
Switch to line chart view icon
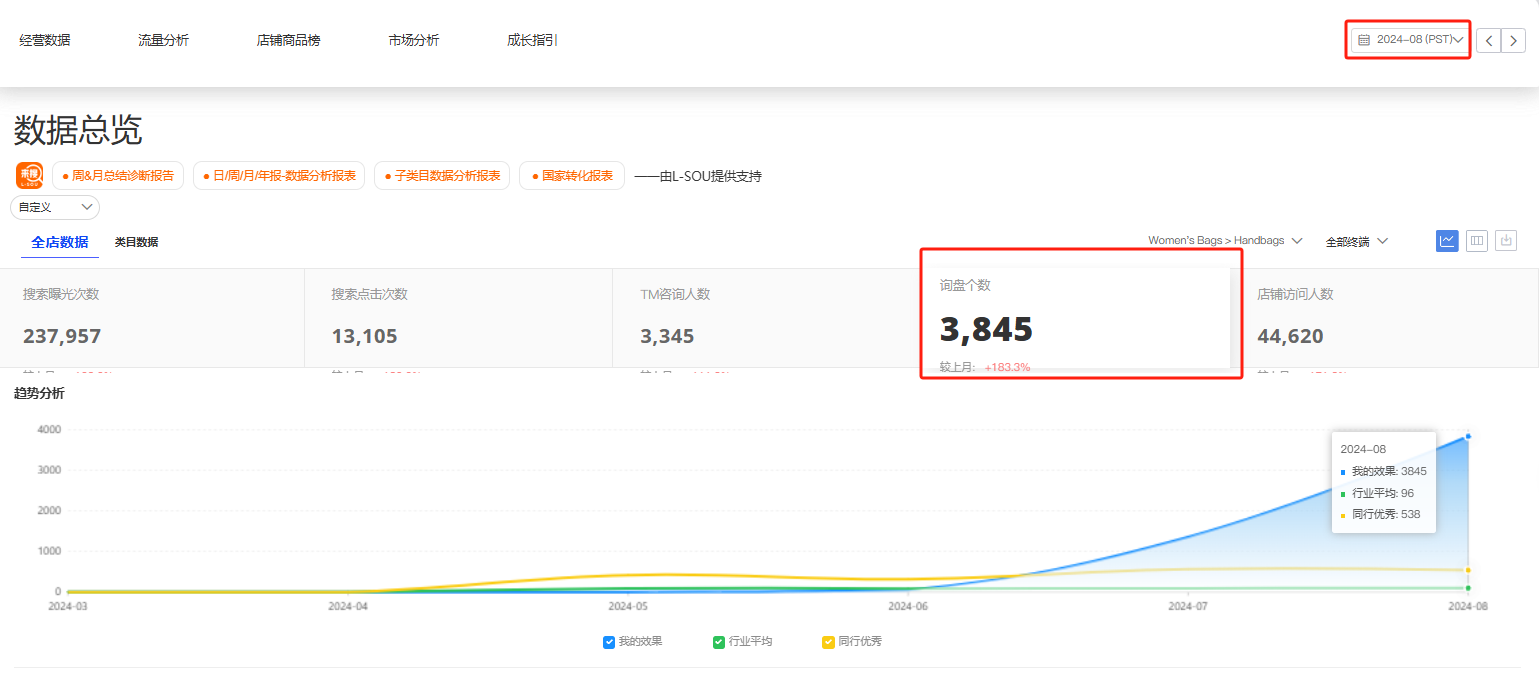1447,241
